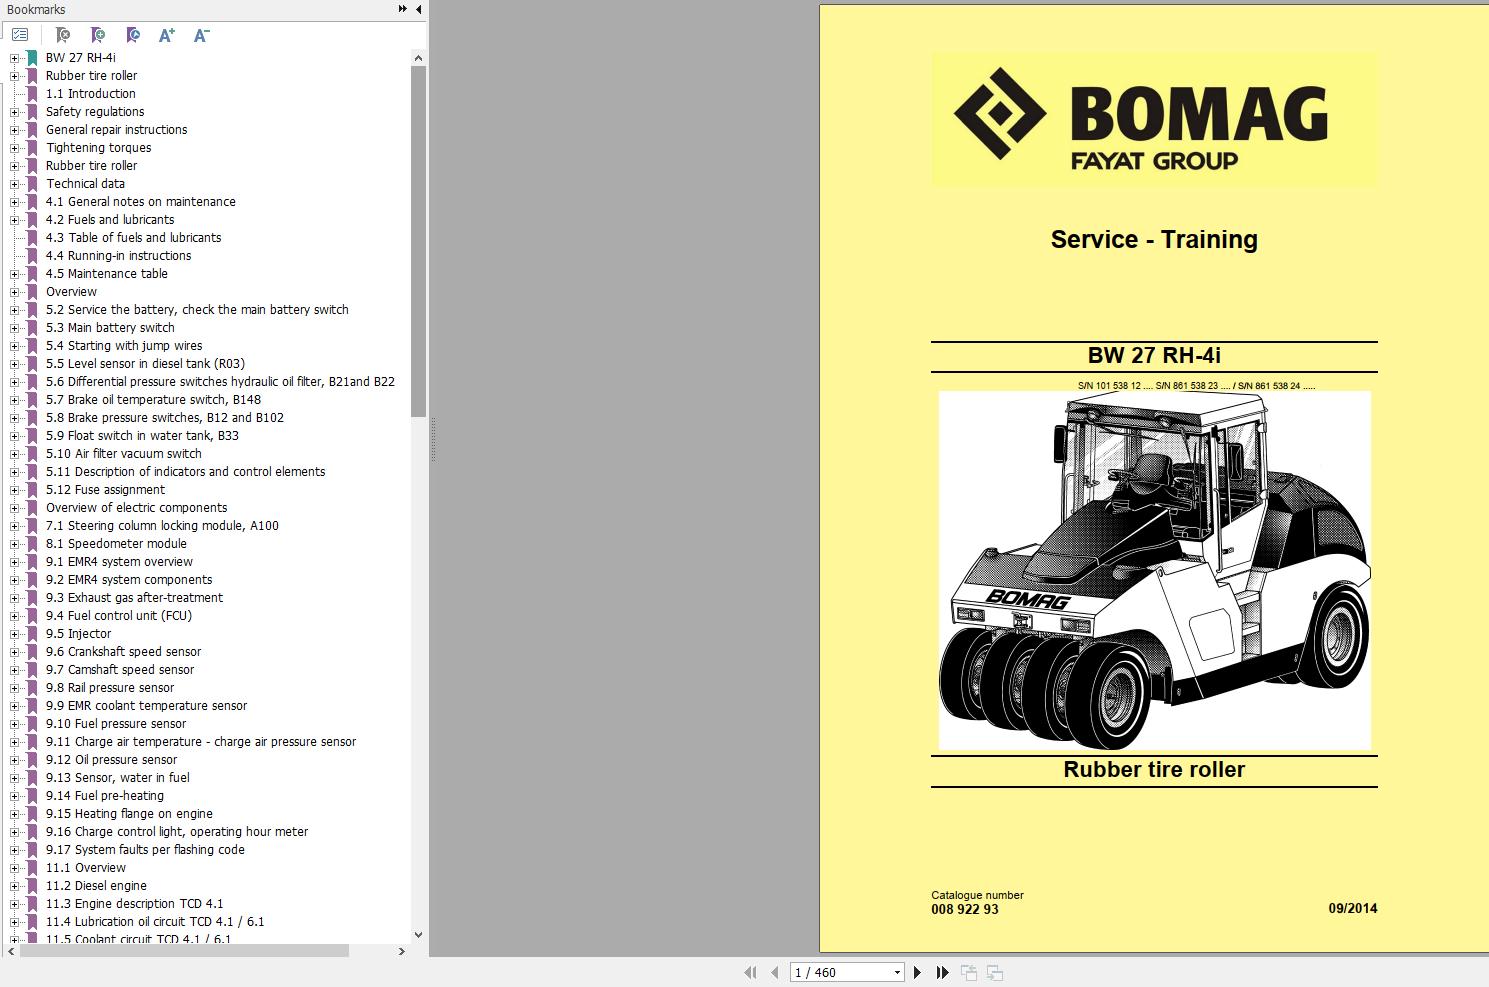This screenshot has width=1489, height=987.
Task: Open bookmark 5.6 Differential pressure switches hydraulic oil filter
Action: pos(220,382)
